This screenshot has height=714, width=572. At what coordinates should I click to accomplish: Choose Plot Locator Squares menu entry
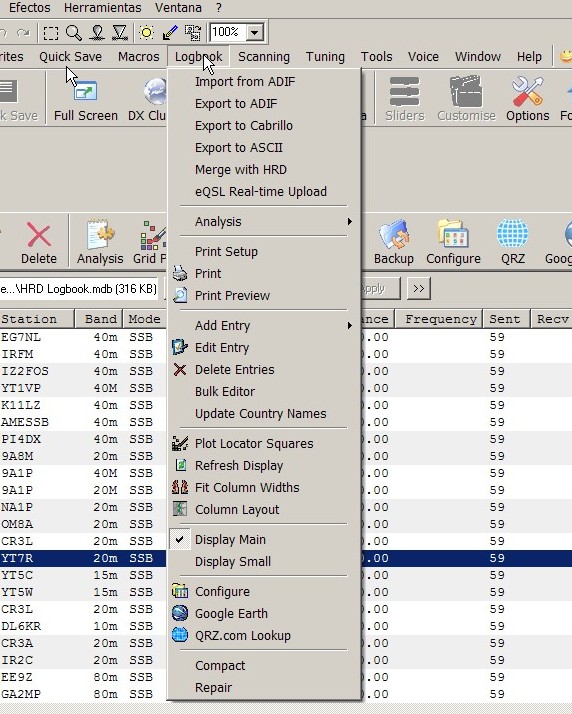point(264,444)
